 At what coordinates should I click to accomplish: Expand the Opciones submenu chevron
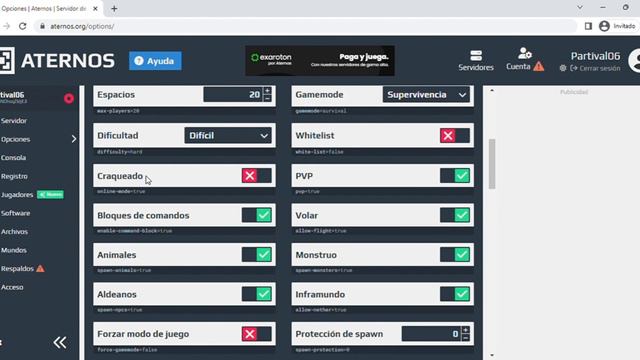tap(74, 139)
